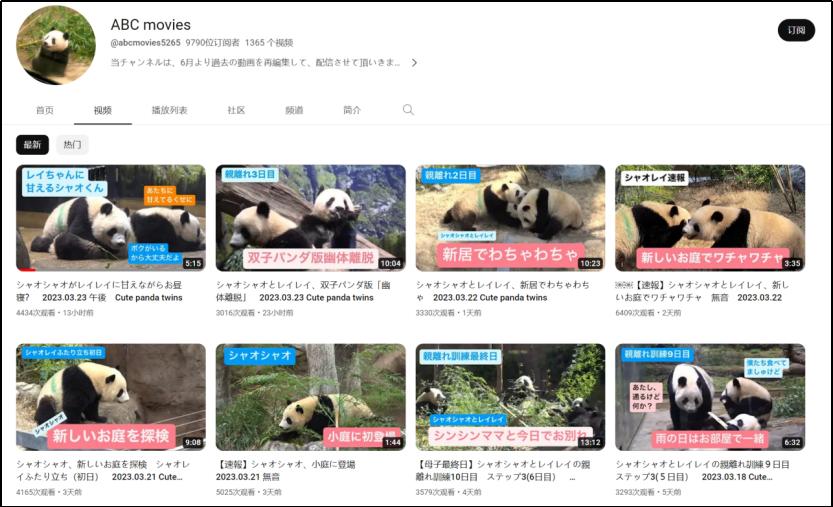Click title シャオシャオ、新しいお庭を探検
Screen dimensions: 833x507
[103, 470]
